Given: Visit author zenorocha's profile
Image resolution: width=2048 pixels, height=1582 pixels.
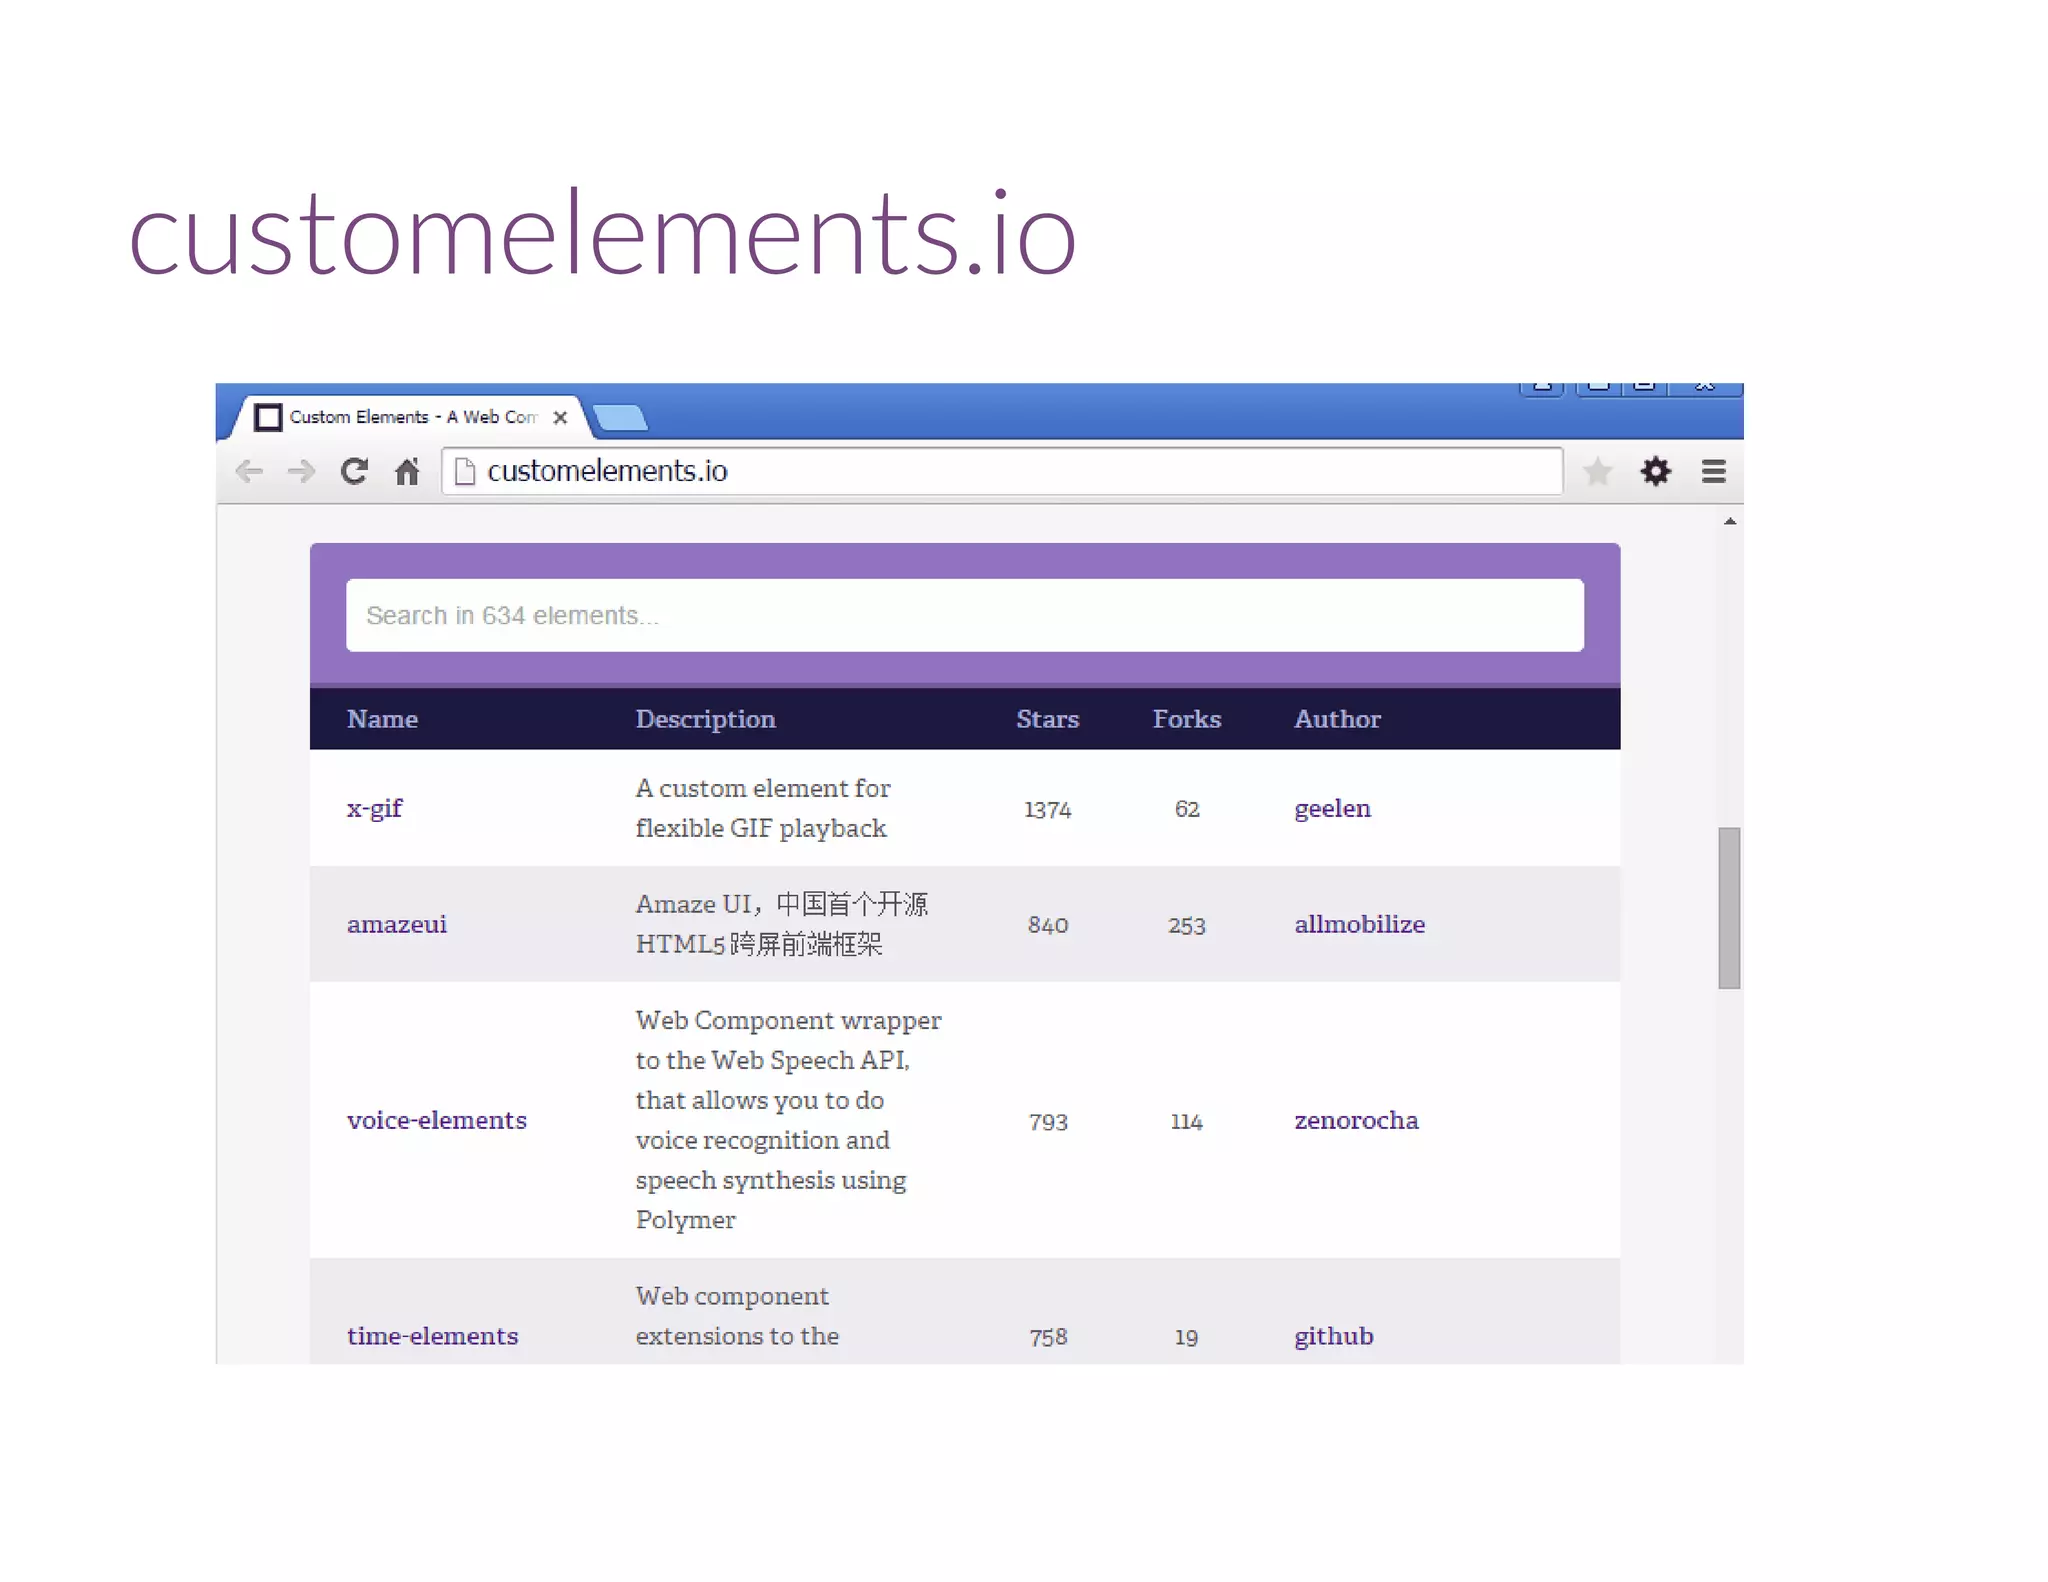Looking at the screenshot, I should (1356, 1120).
